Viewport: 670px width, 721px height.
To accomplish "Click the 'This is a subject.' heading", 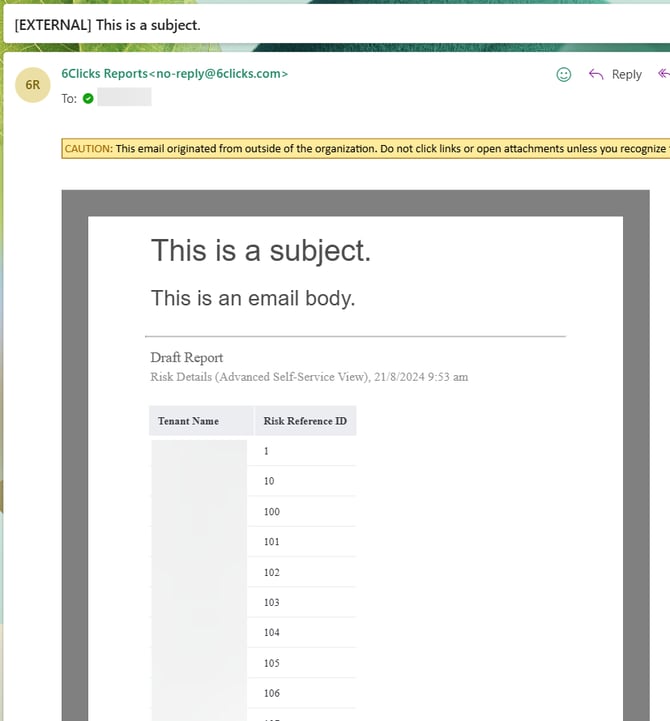I will (261, 251).
